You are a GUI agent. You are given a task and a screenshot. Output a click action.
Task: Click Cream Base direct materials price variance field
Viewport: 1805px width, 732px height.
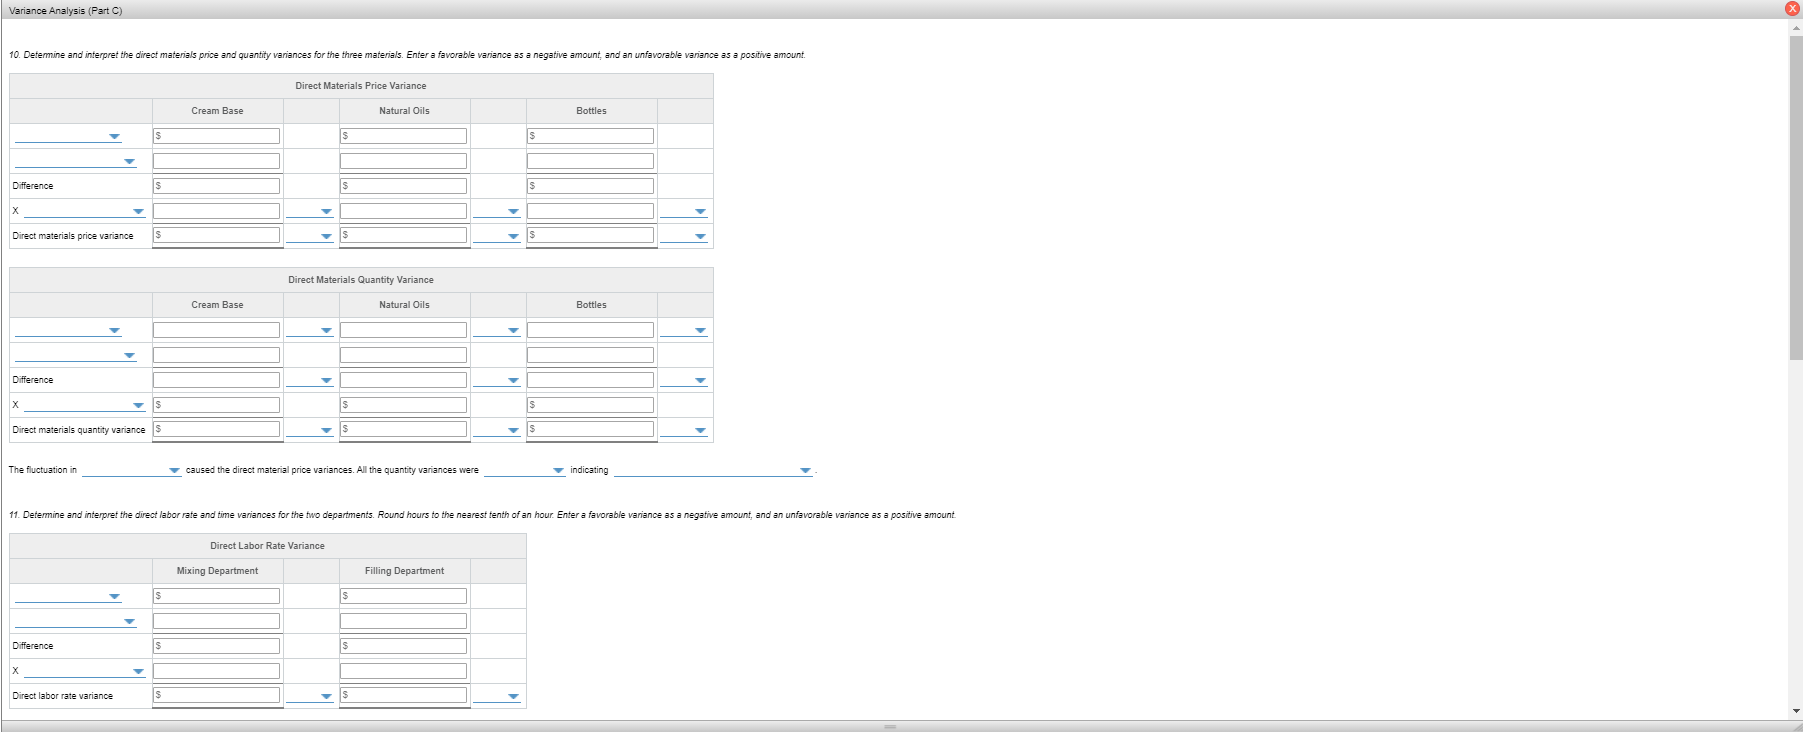(x=216, y=235)
